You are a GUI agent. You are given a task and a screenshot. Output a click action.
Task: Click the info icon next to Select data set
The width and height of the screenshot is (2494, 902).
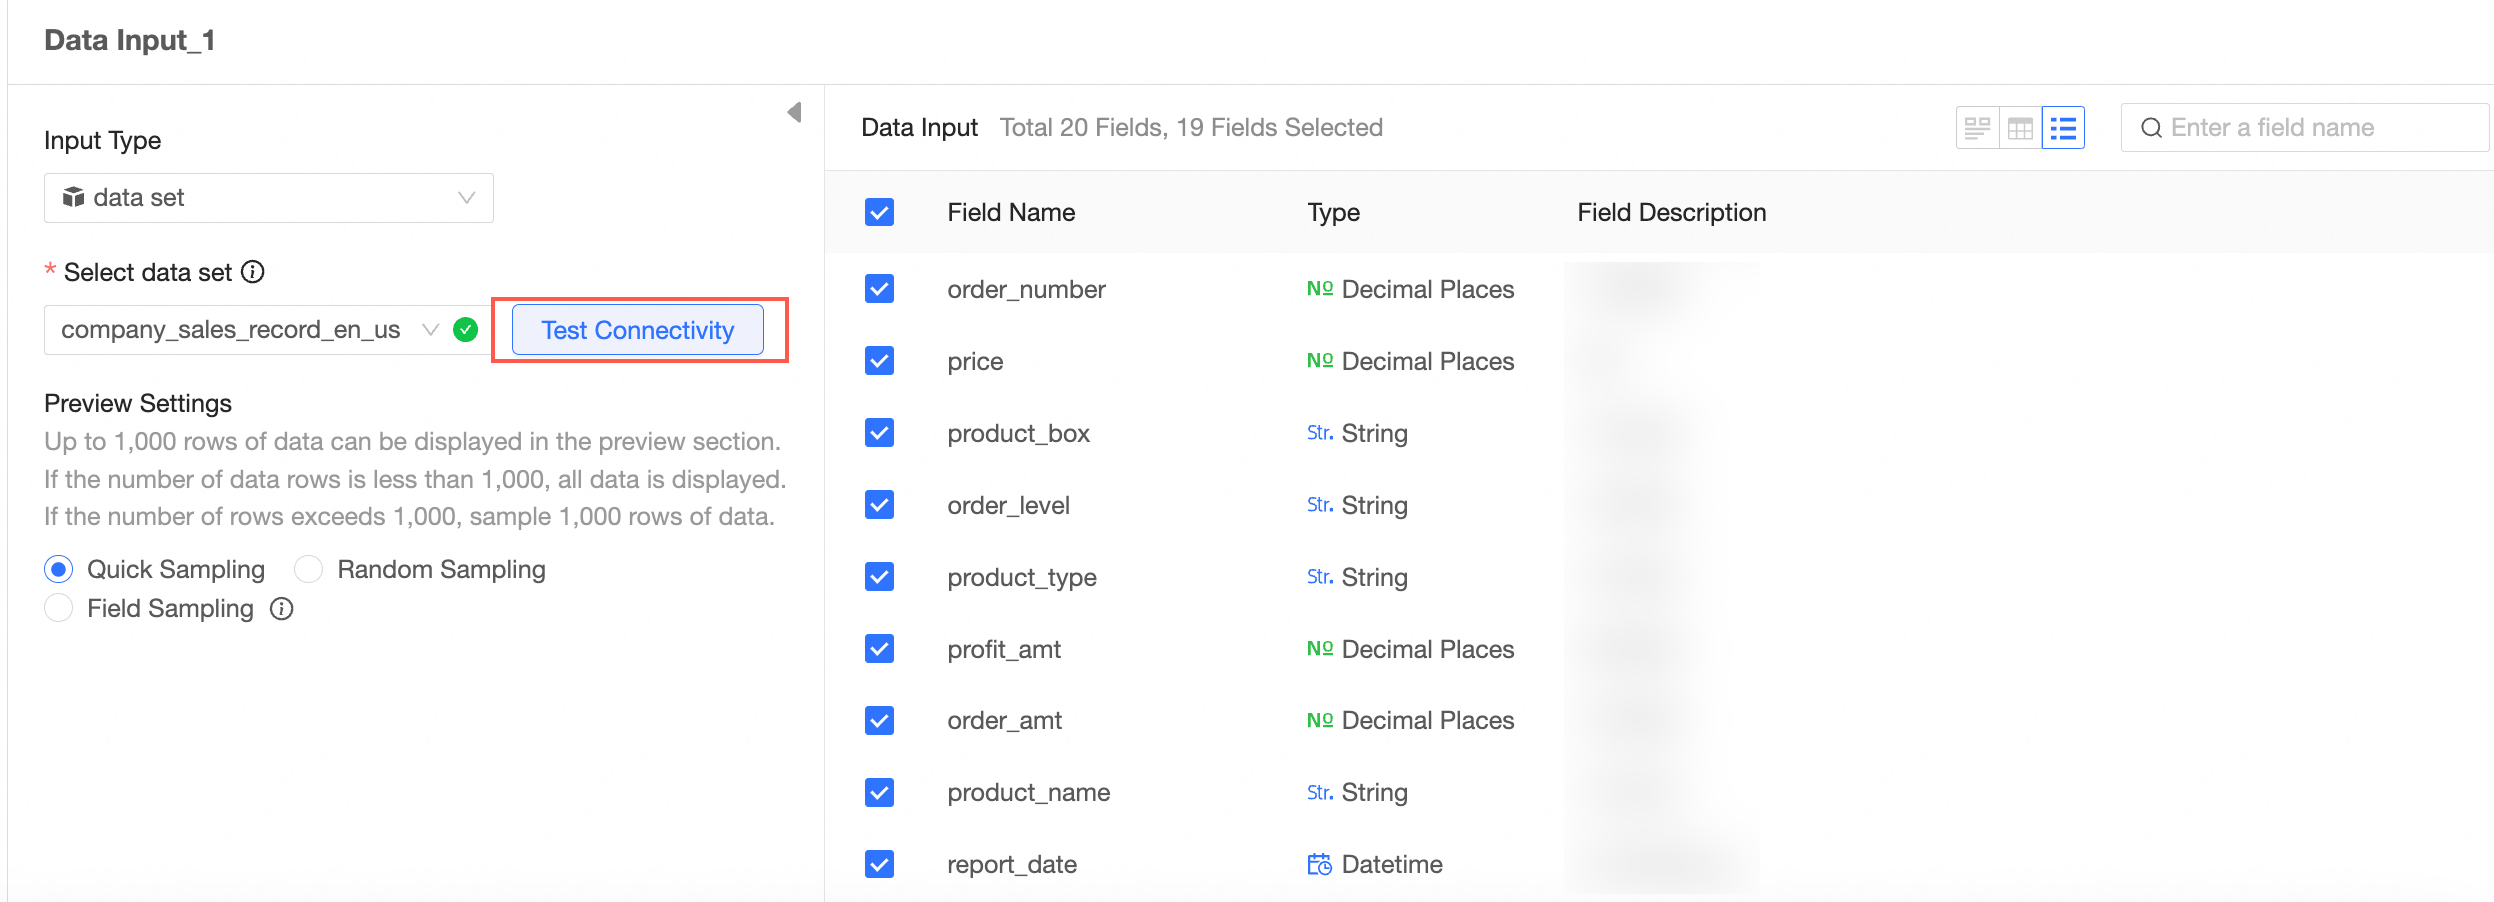pyautogui.click(x=253, y=272)
